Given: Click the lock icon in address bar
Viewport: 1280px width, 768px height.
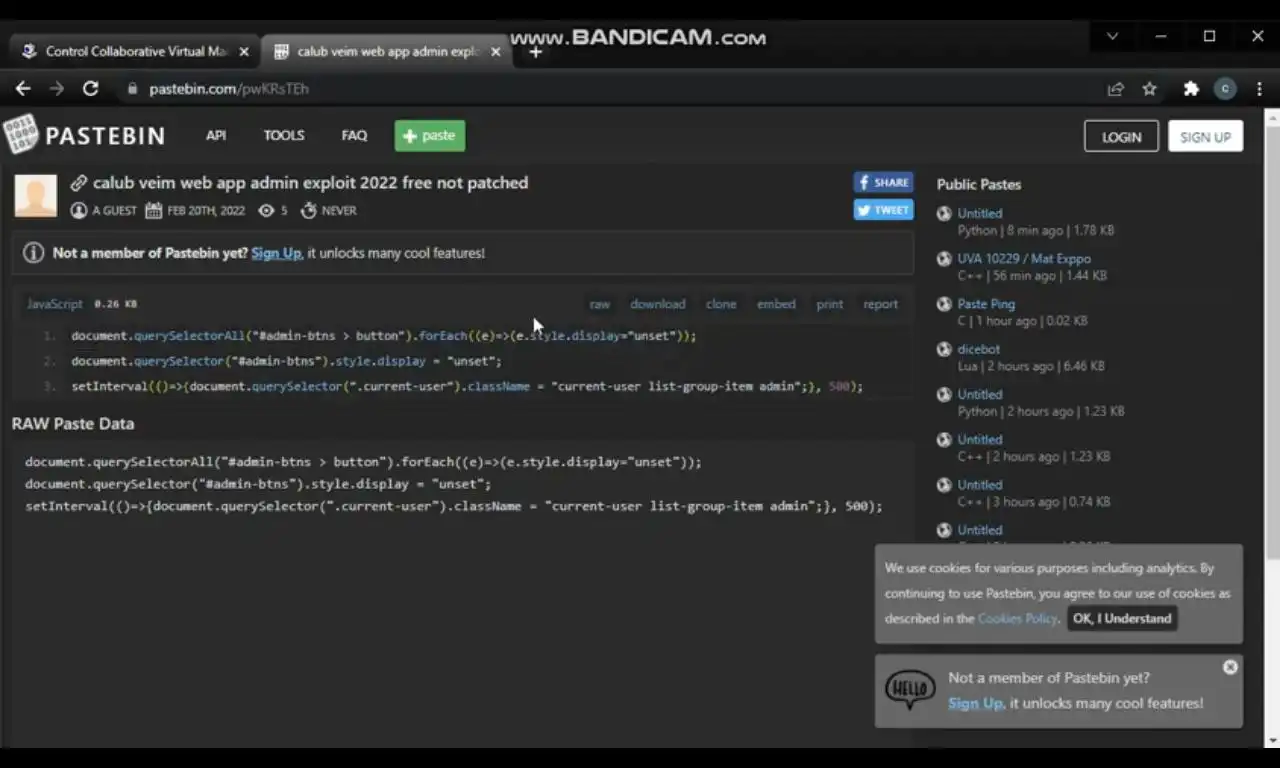Looking at the screenshot, I should 132,89.
